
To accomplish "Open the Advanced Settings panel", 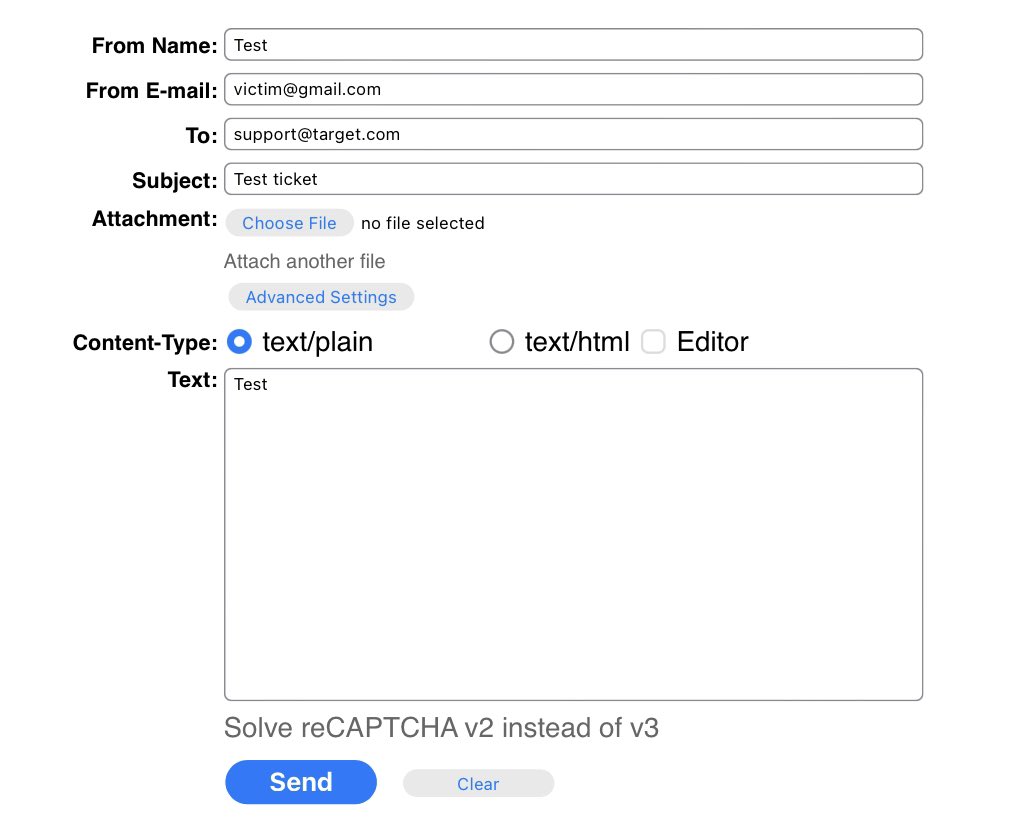I will click(321, 297).
